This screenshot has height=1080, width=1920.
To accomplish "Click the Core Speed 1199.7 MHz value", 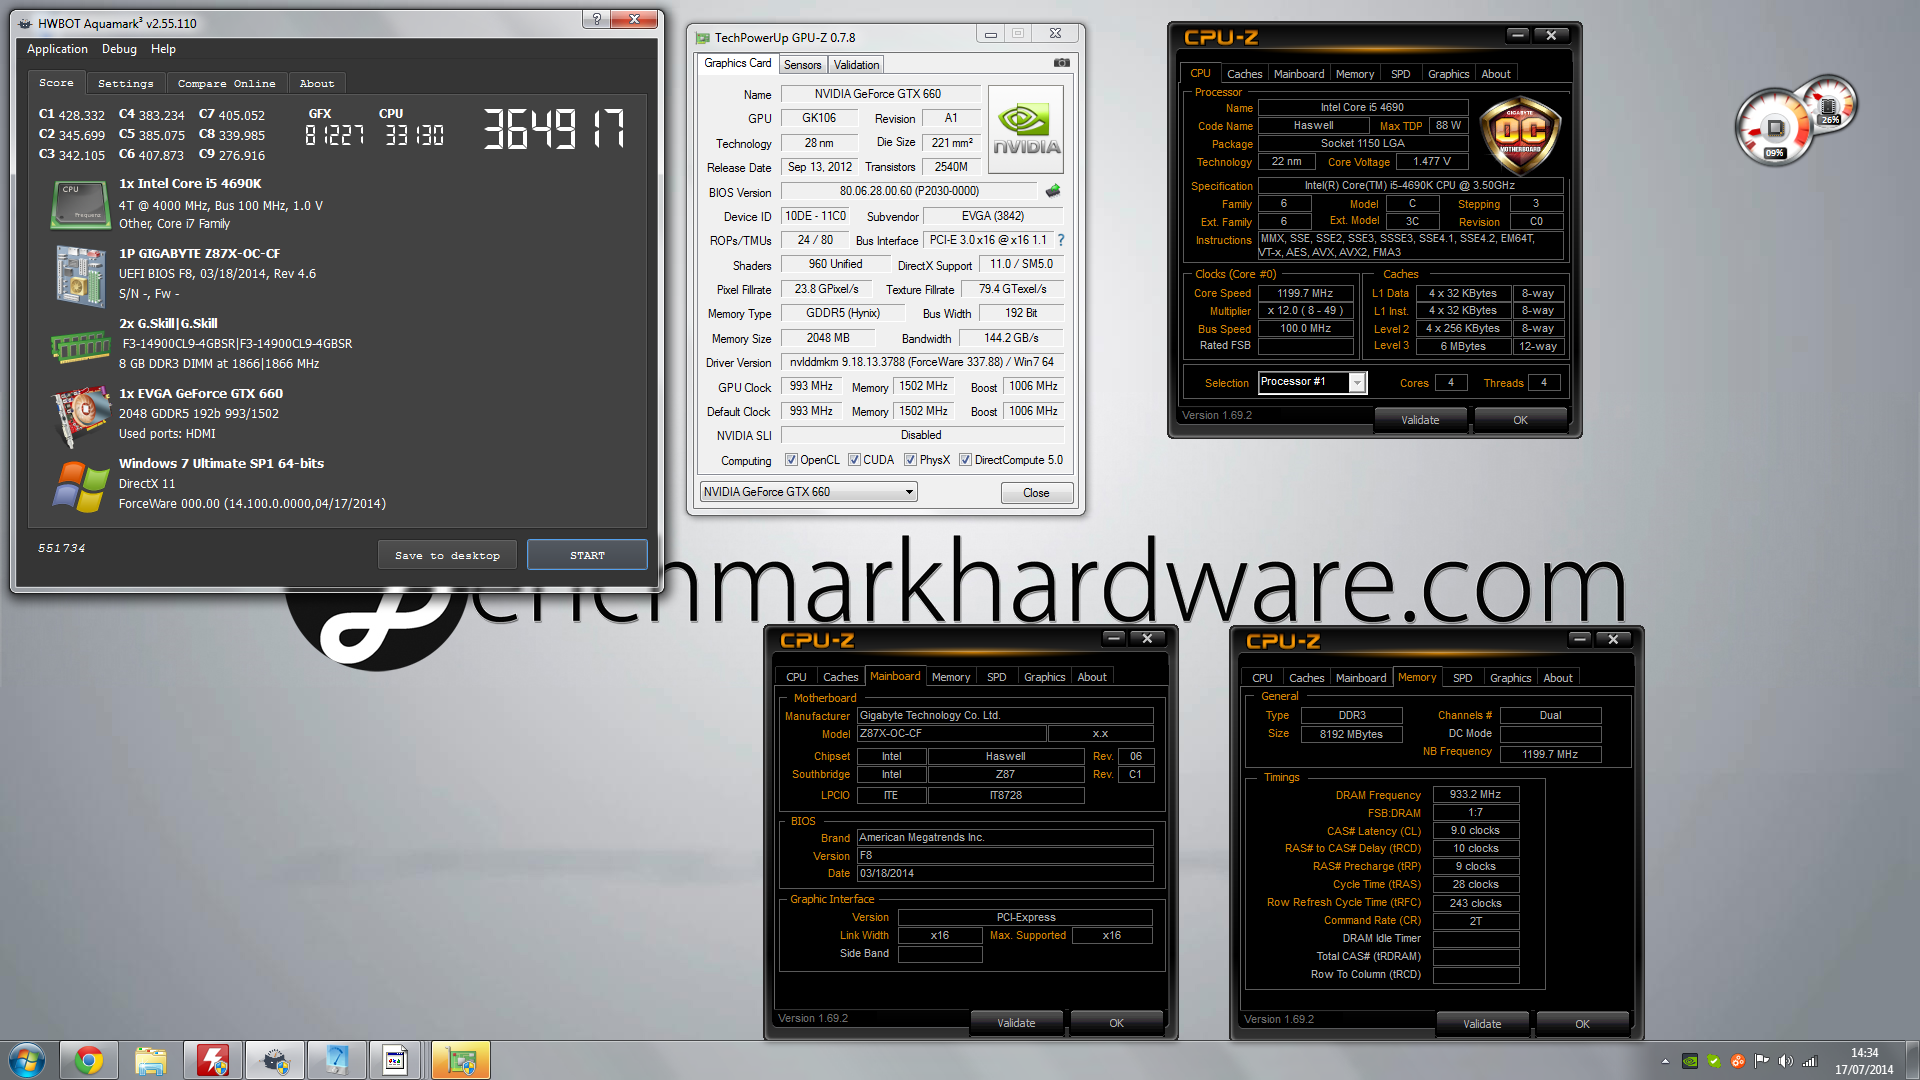I will pyautogui.click(x=1305, y=293).
